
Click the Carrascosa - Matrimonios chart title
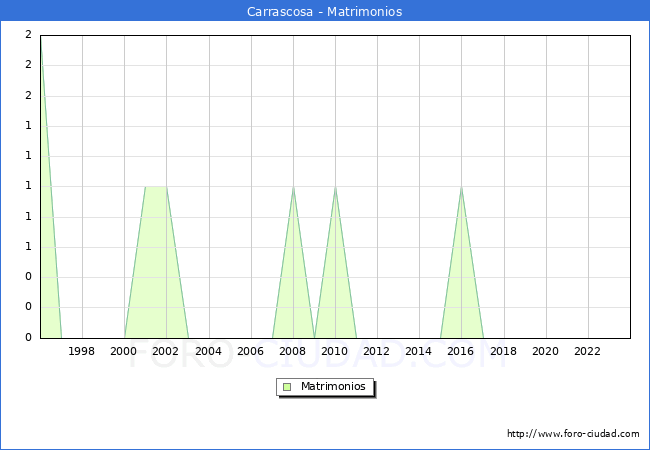tap(325, 11)
